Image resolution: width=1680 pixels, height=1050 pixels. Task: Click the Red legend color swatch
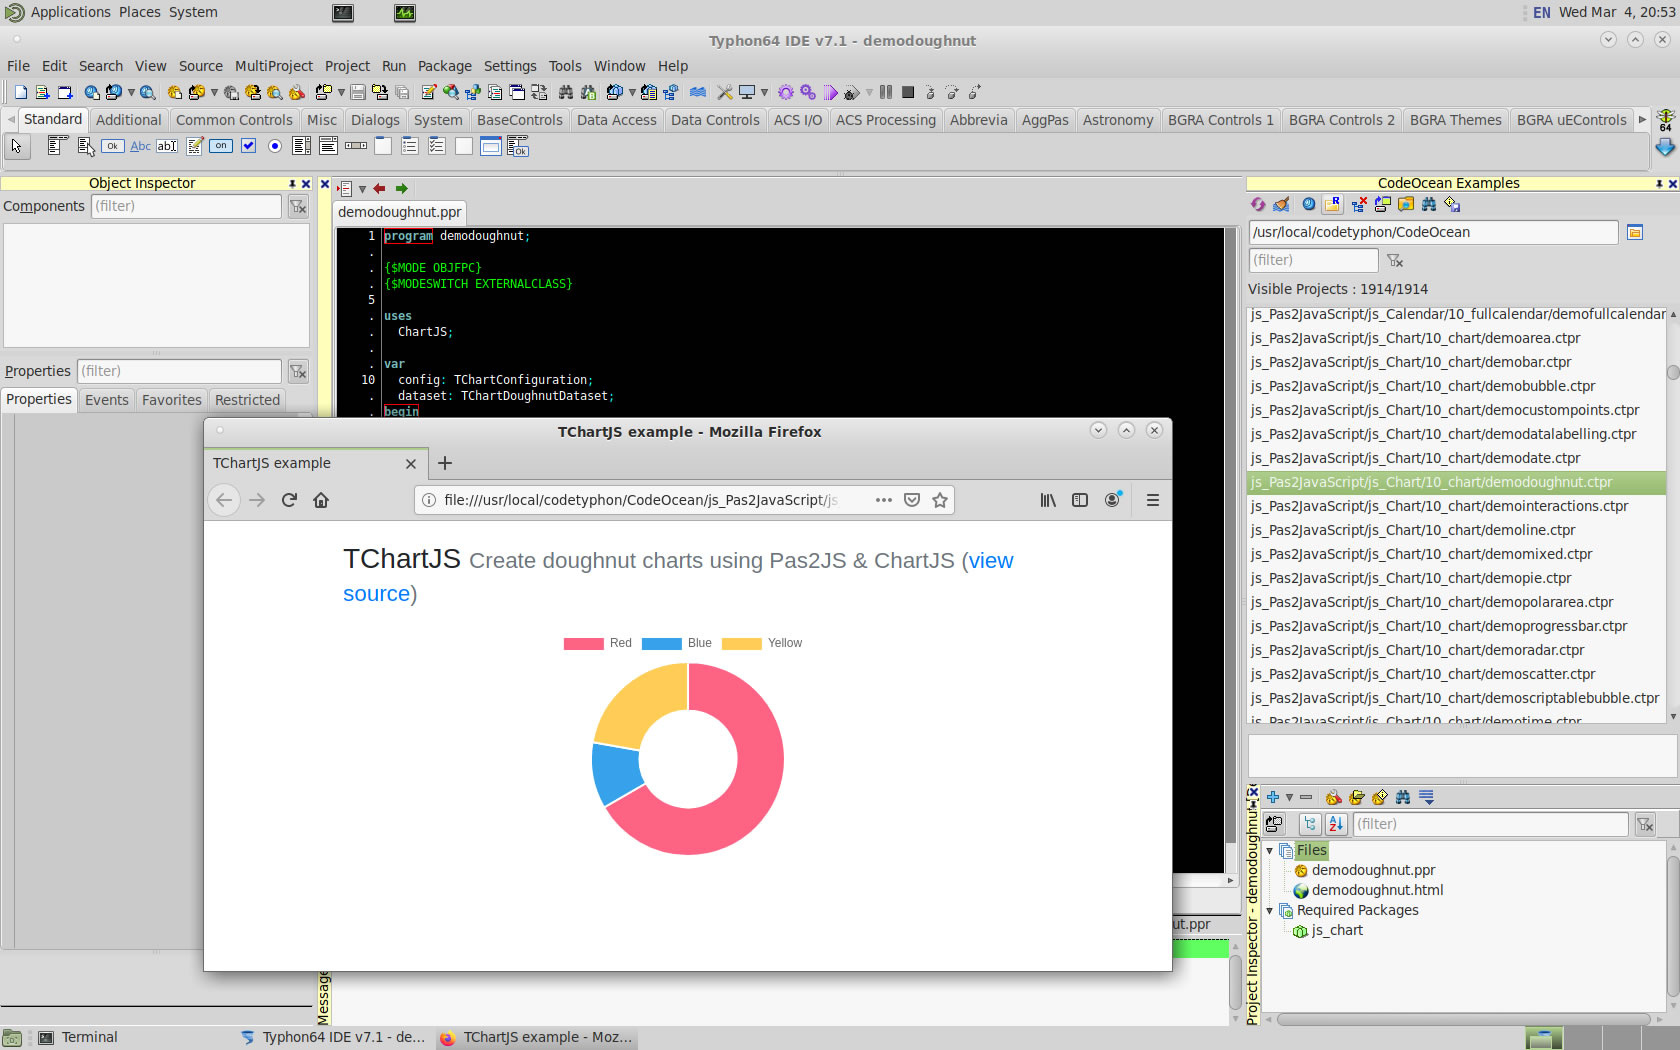click(x=583, y=644)
